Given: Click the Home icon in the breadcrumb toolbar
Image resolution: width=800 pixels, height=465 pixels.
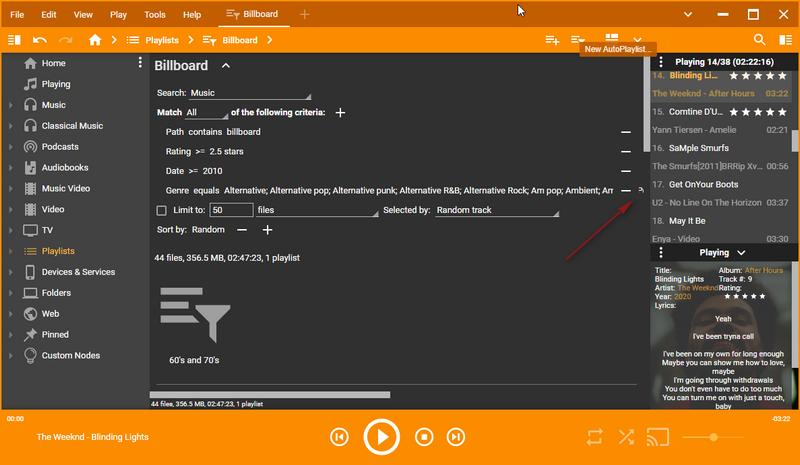Looking at the screenshot, I should click(x=95, y=40).
